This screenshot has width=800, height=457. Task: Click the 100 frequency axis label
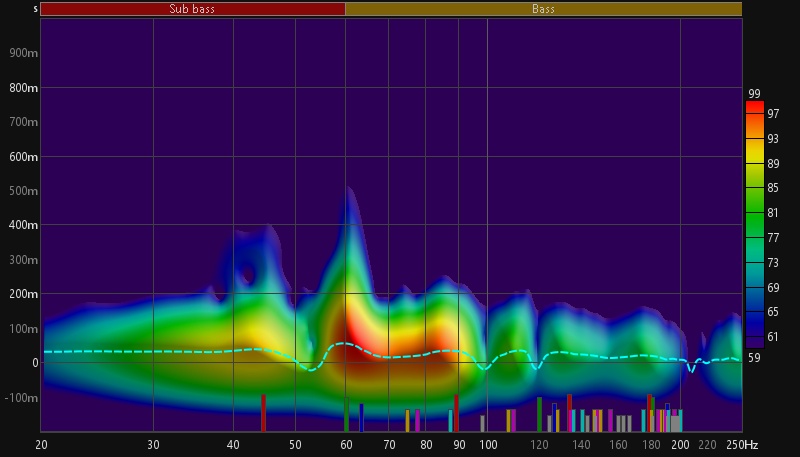tap(488, 444)
